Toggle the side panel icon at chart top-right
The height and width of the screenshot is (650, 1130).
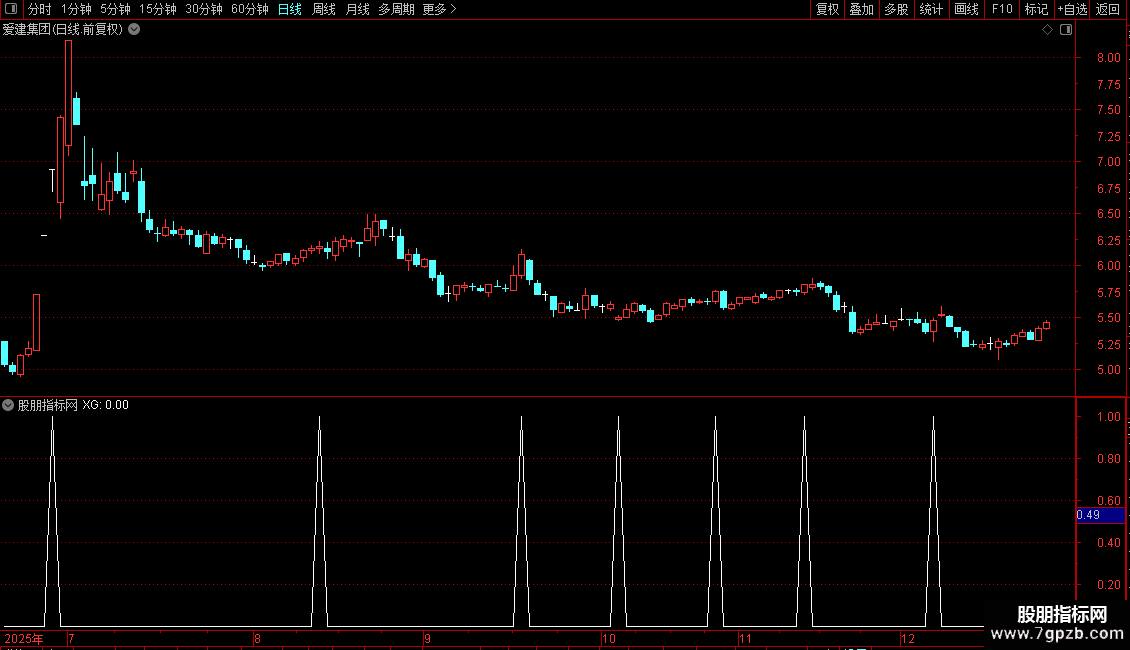[1066, 30]
